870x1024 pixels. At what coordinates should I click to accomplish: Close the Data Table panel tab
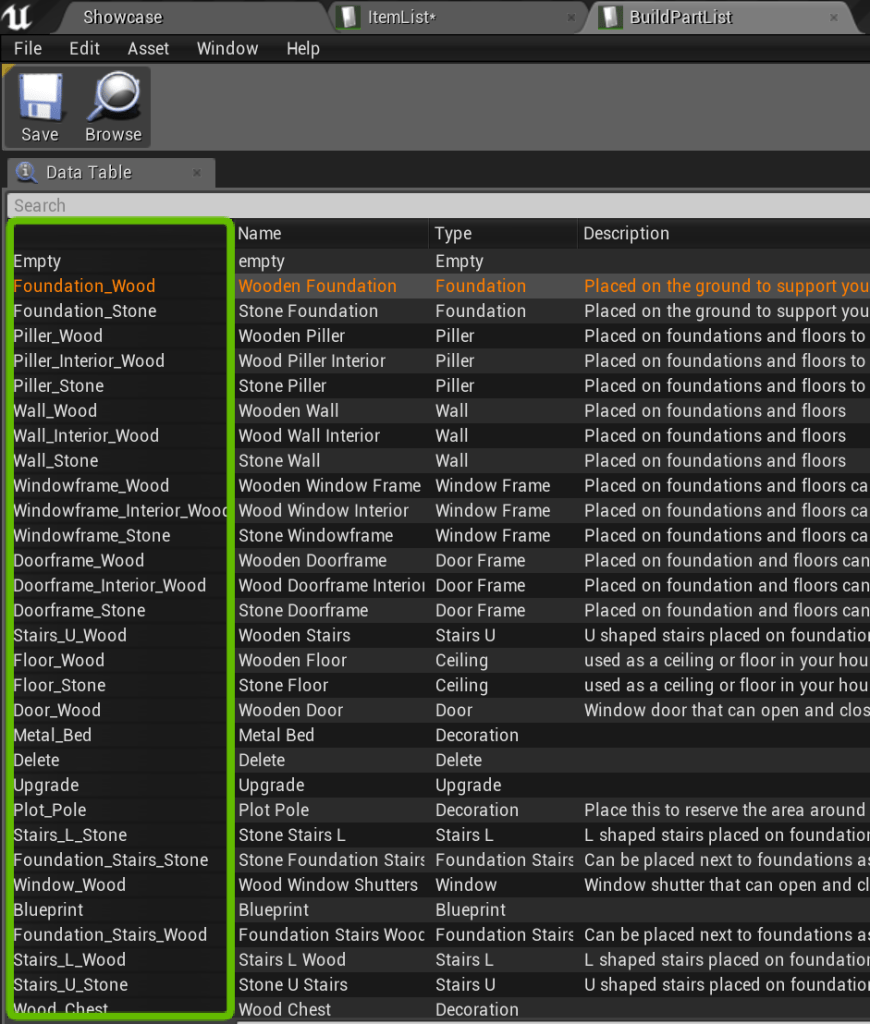[197, 173]
